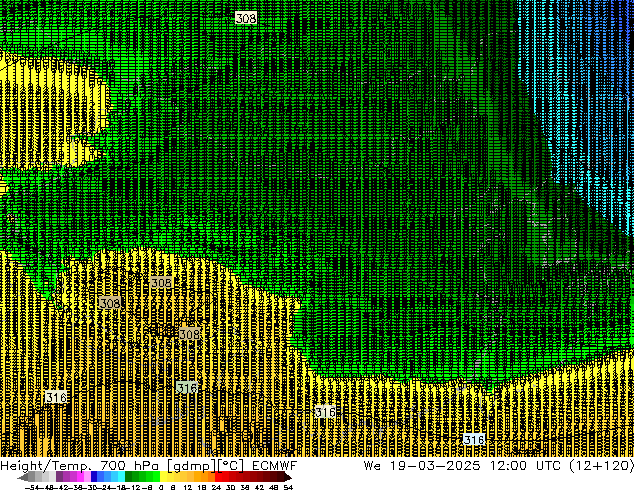The width and height of the screenshot is (634, 490).
Task: Select the leftmost 308 label in yellow area
Action: (x=109, y=303)
